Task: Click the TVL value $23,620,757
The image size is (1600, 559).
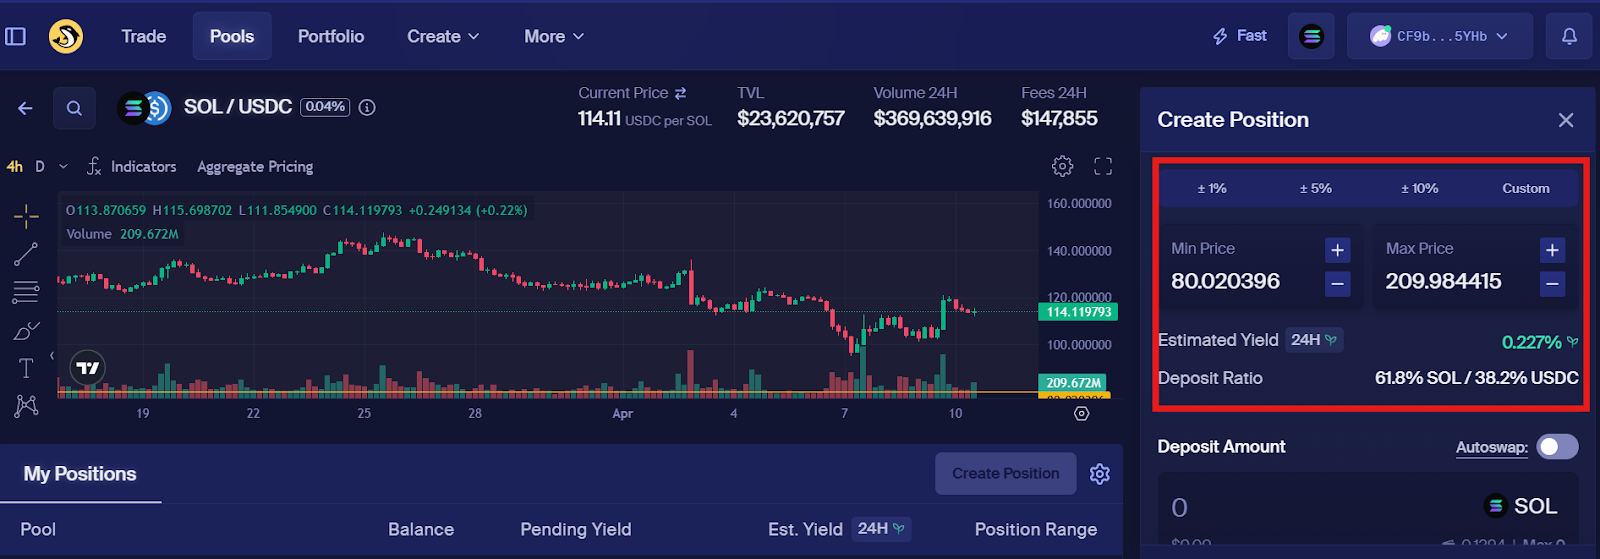Action: point(791,118)
